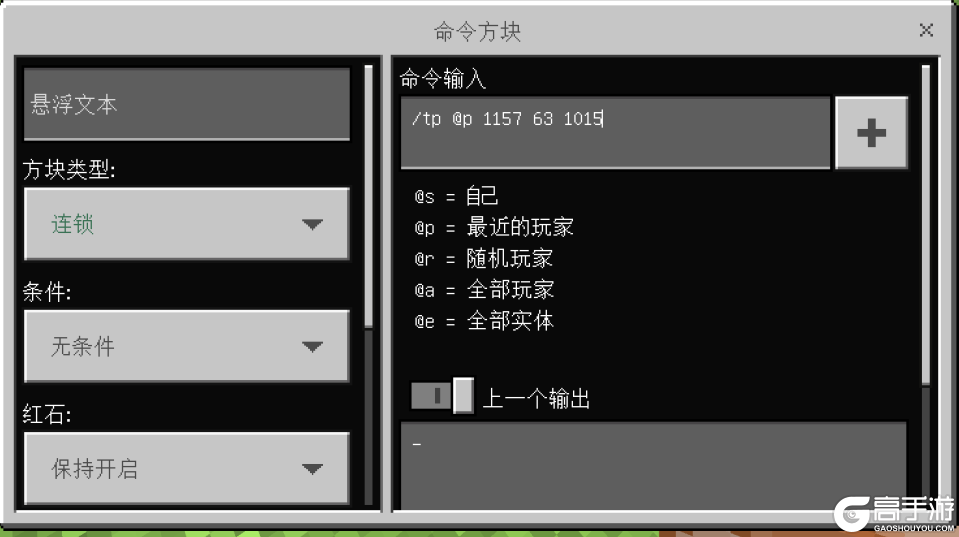
Task: Click the previous output text area
Action: [x=653, y=465]
